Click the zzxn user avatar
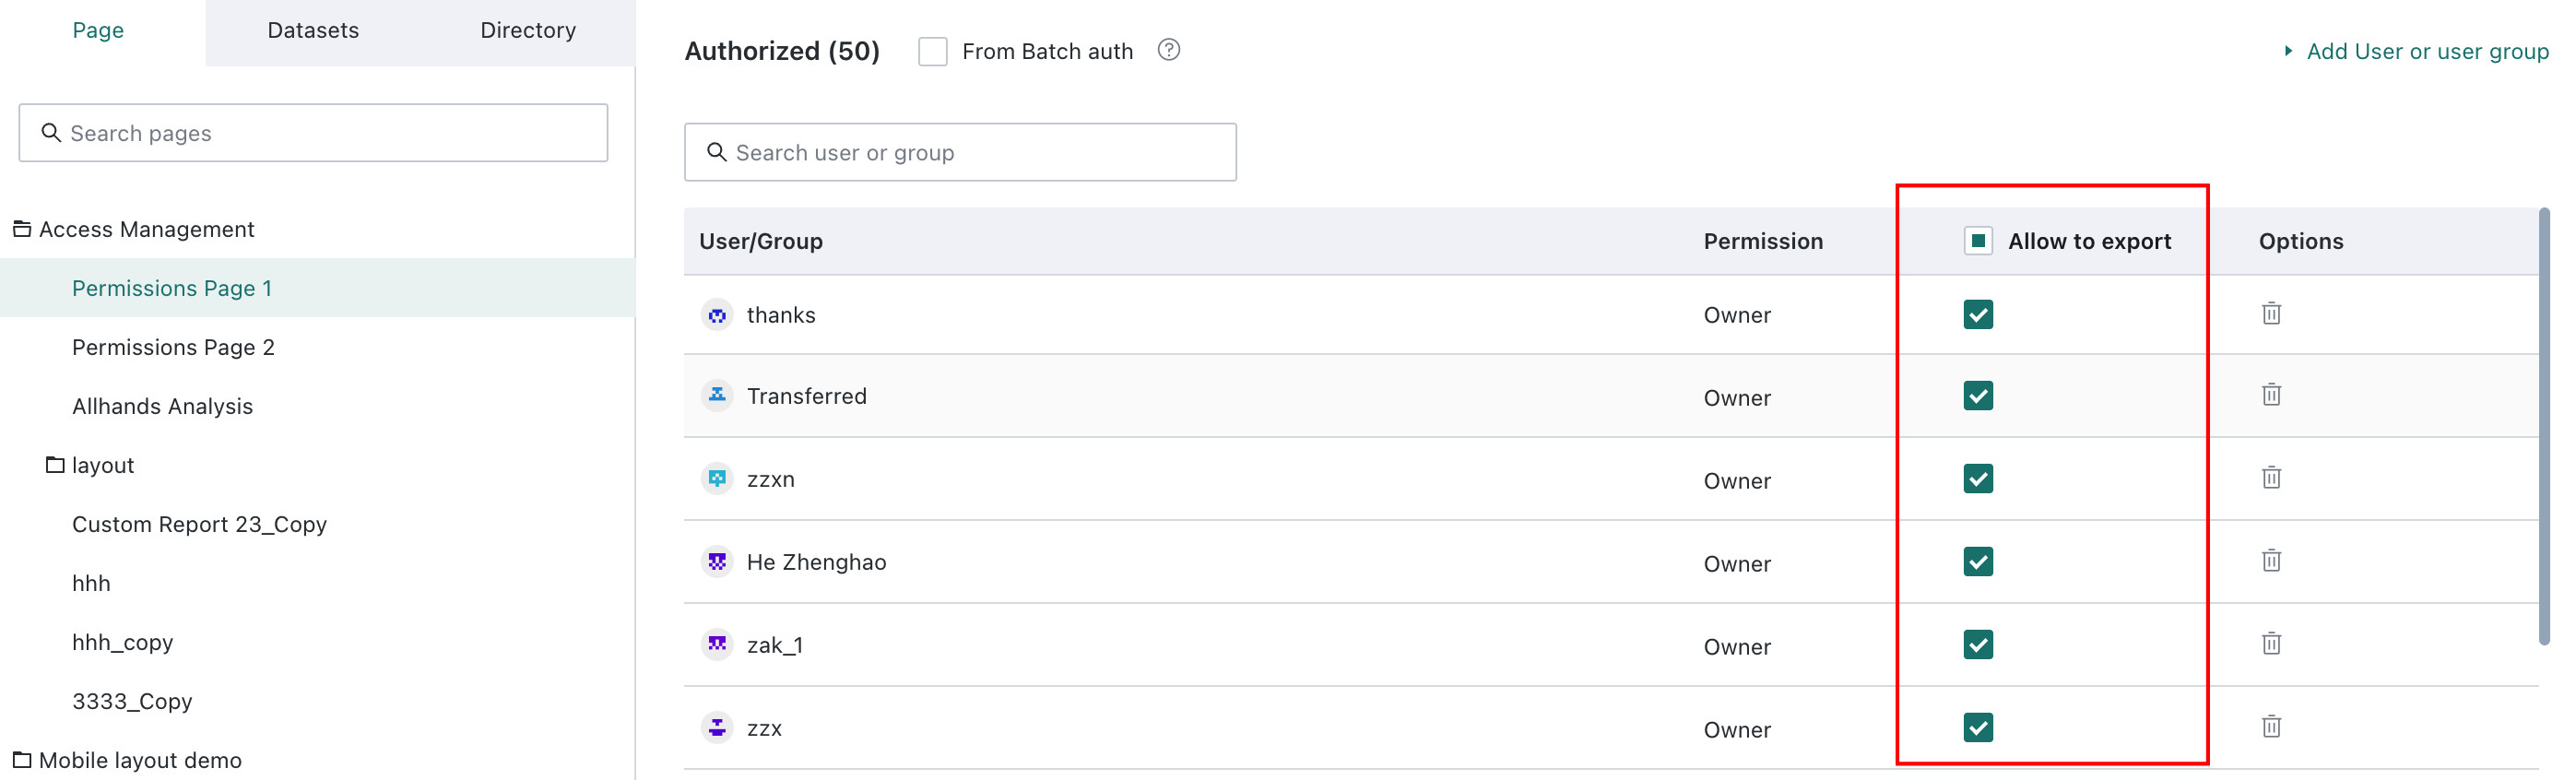 717,479
